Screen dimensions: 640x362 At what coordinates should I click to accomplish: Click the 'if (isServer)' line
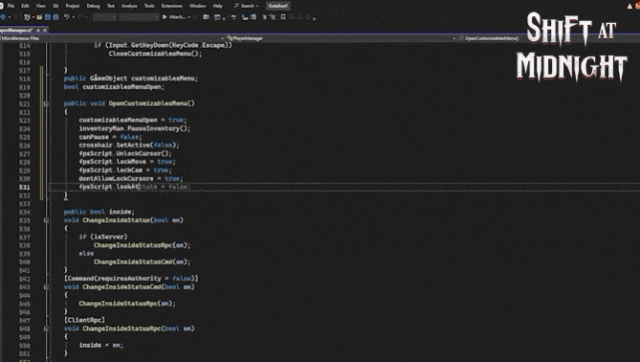103,237
